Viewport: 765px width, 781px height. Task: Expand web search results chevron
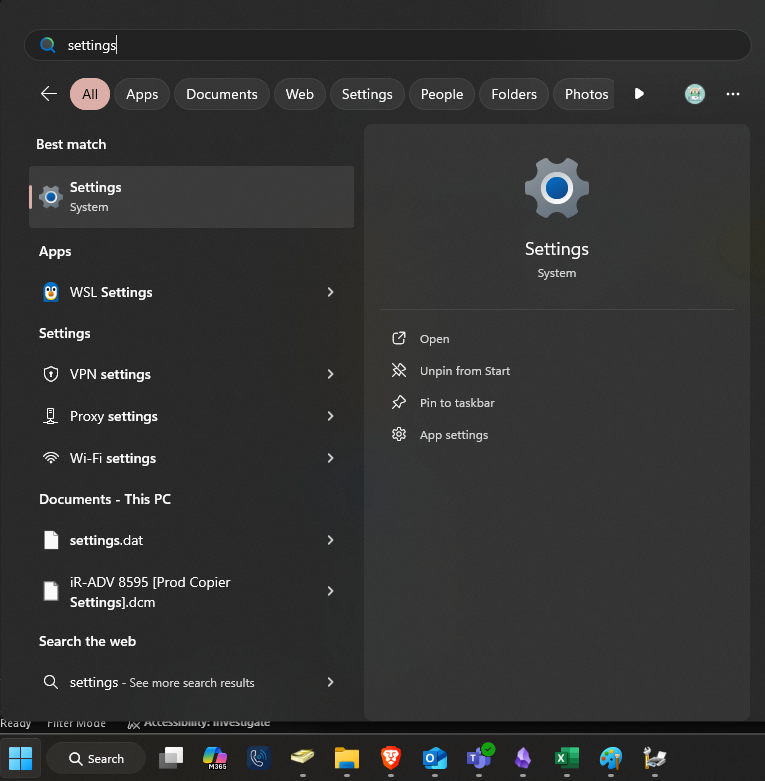click(330, 682)
